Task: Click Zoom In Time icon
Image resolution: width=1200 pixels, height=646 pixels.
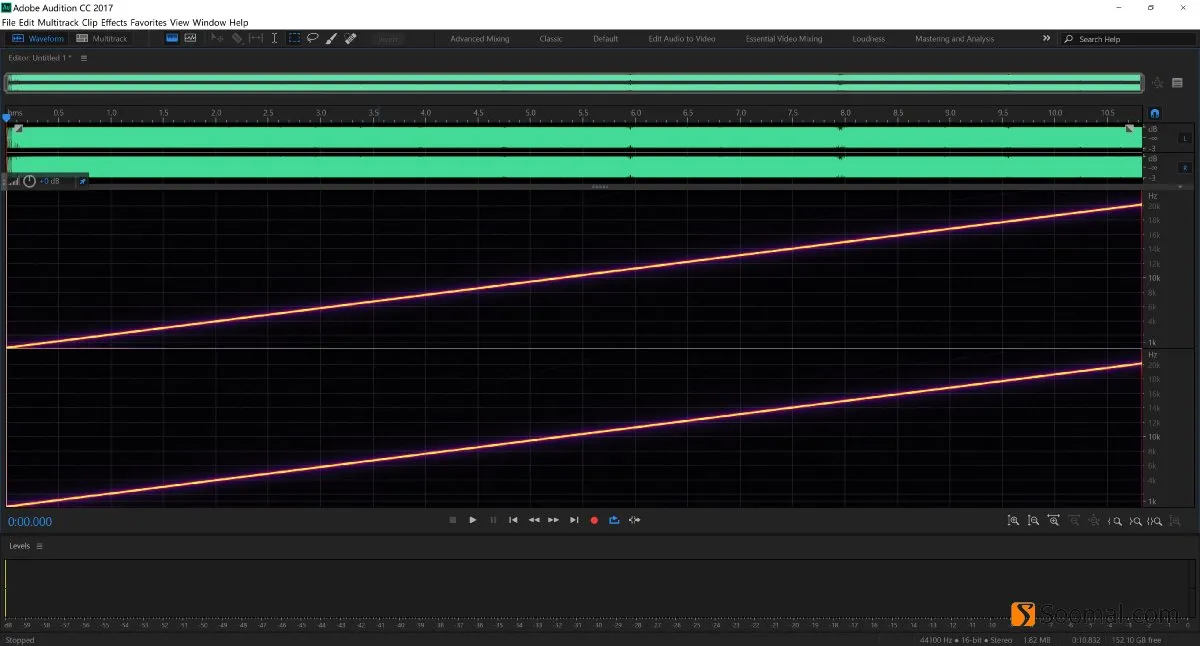Action: coord(1053,521)
